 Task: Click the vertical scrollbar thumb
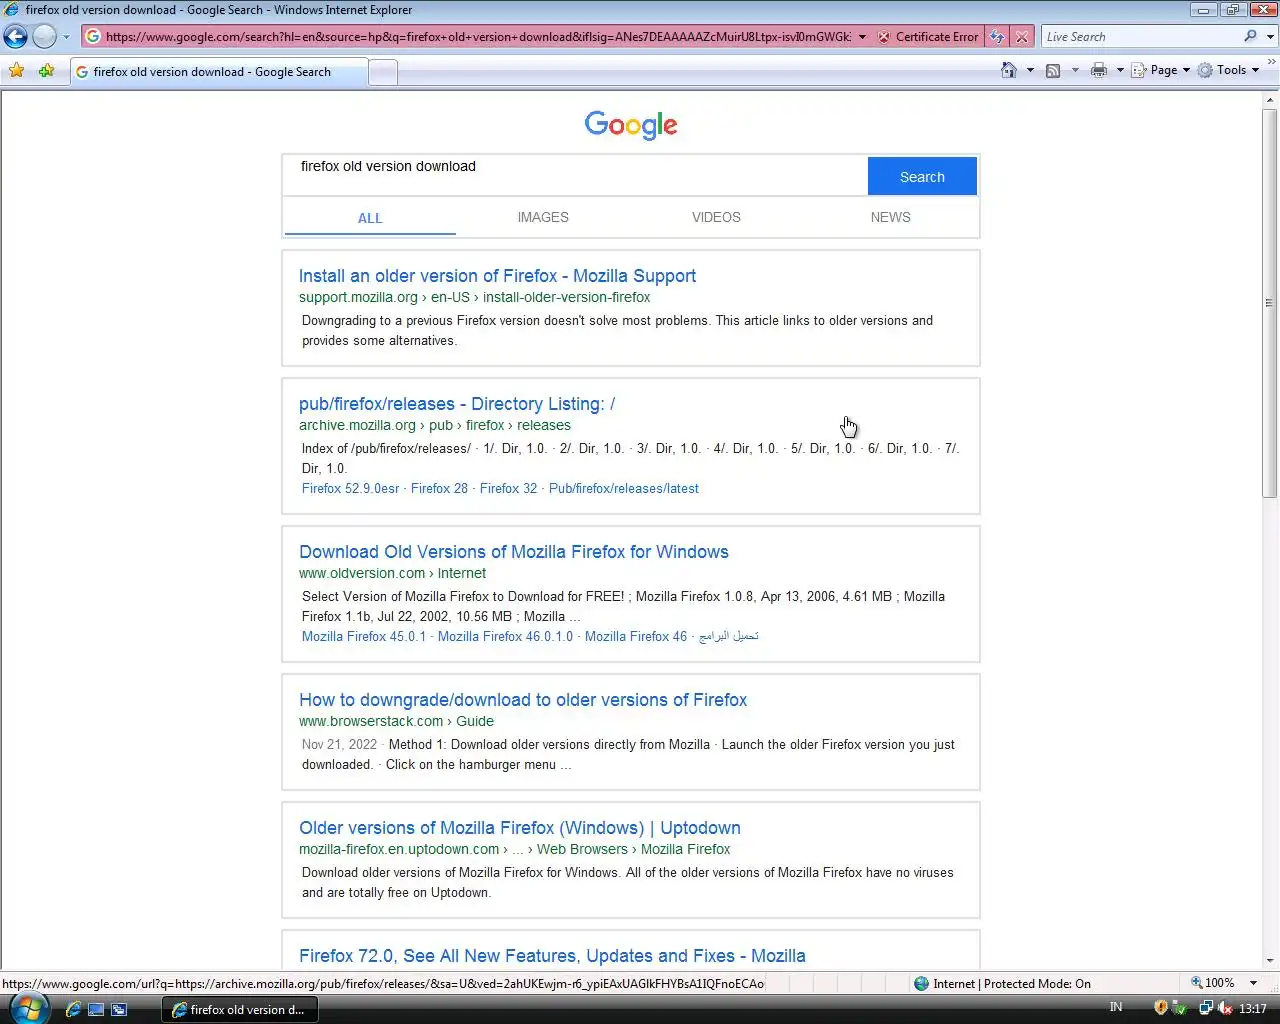[x=1270, y=302]
